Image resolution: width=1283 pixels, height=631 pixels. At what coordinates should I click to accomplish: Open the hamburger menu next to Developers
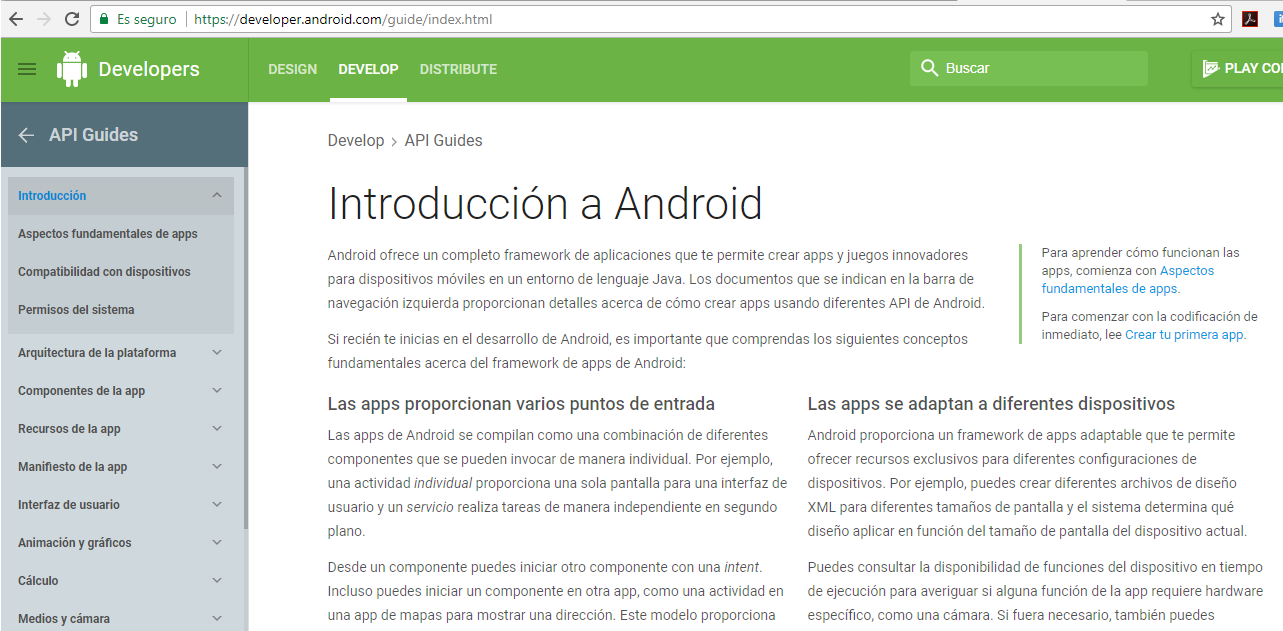tap(27, 69)
